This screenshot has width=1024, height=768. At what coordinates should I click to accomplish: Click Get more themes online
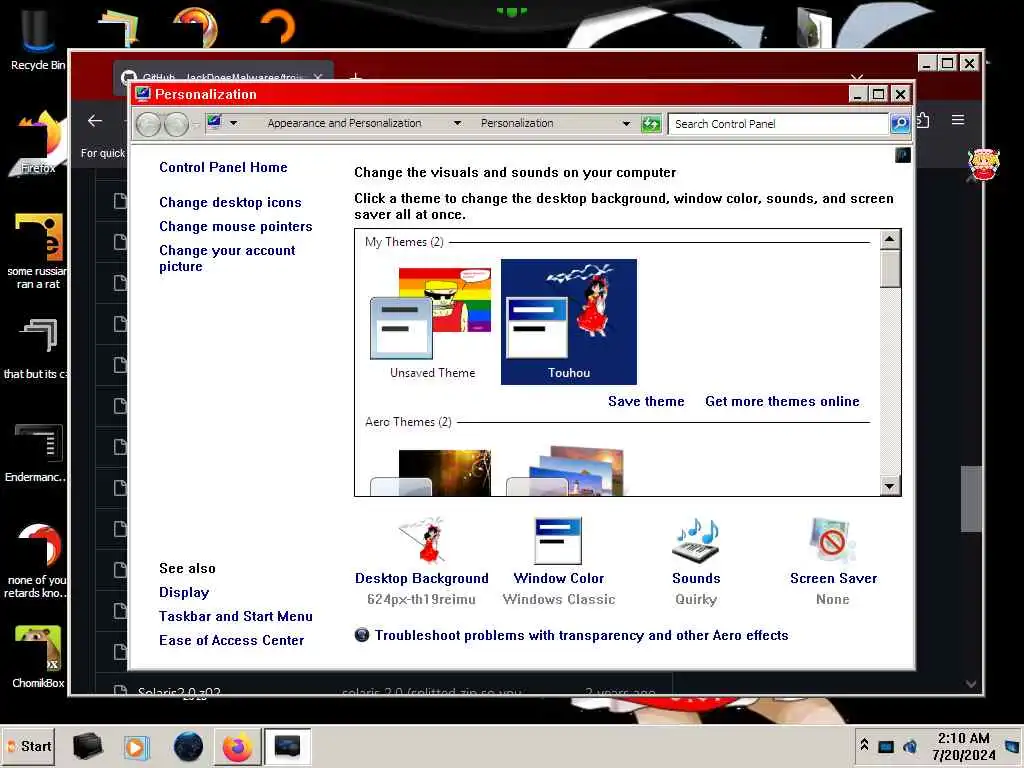pos(782,402)
